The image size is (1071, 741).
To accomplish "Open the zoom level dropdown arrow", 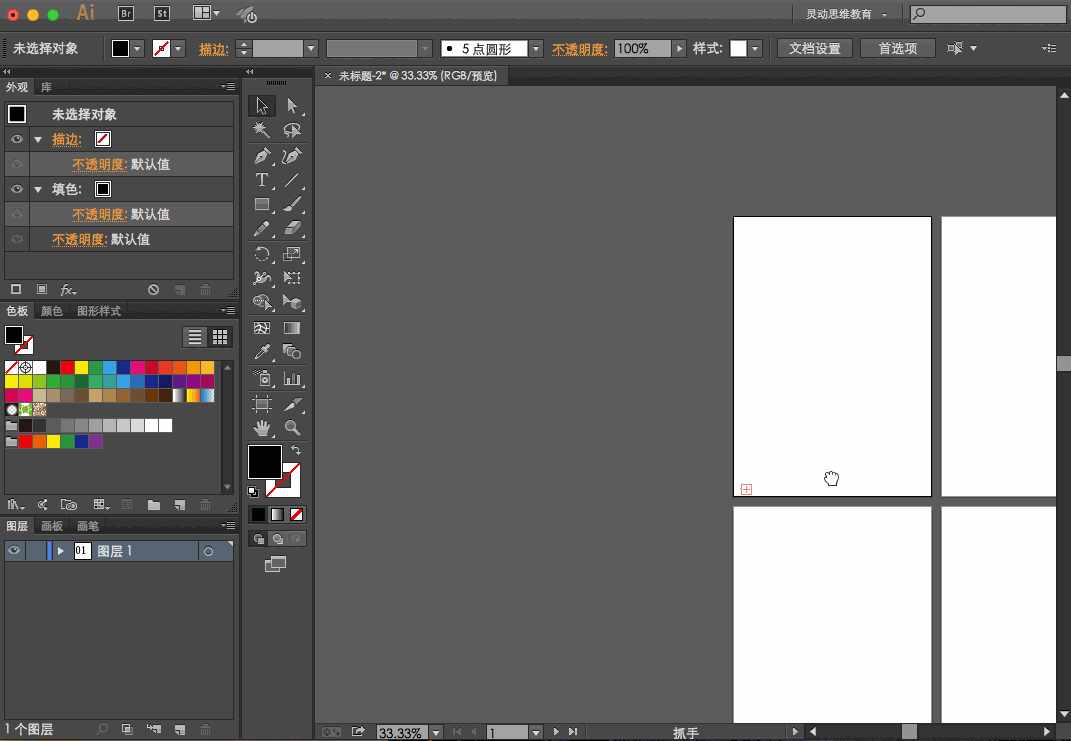I will [x=436, y=732].
